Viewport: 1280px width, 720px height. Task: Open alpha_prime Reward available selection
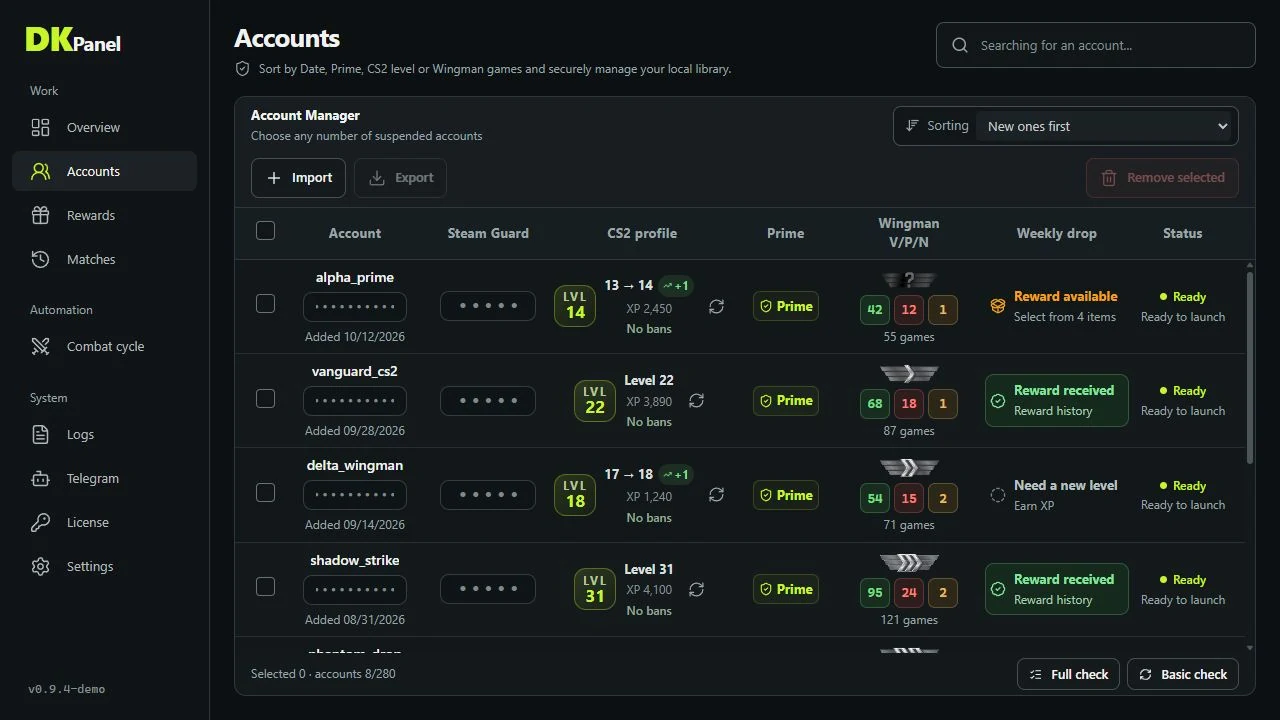(x=1056, y=306)
